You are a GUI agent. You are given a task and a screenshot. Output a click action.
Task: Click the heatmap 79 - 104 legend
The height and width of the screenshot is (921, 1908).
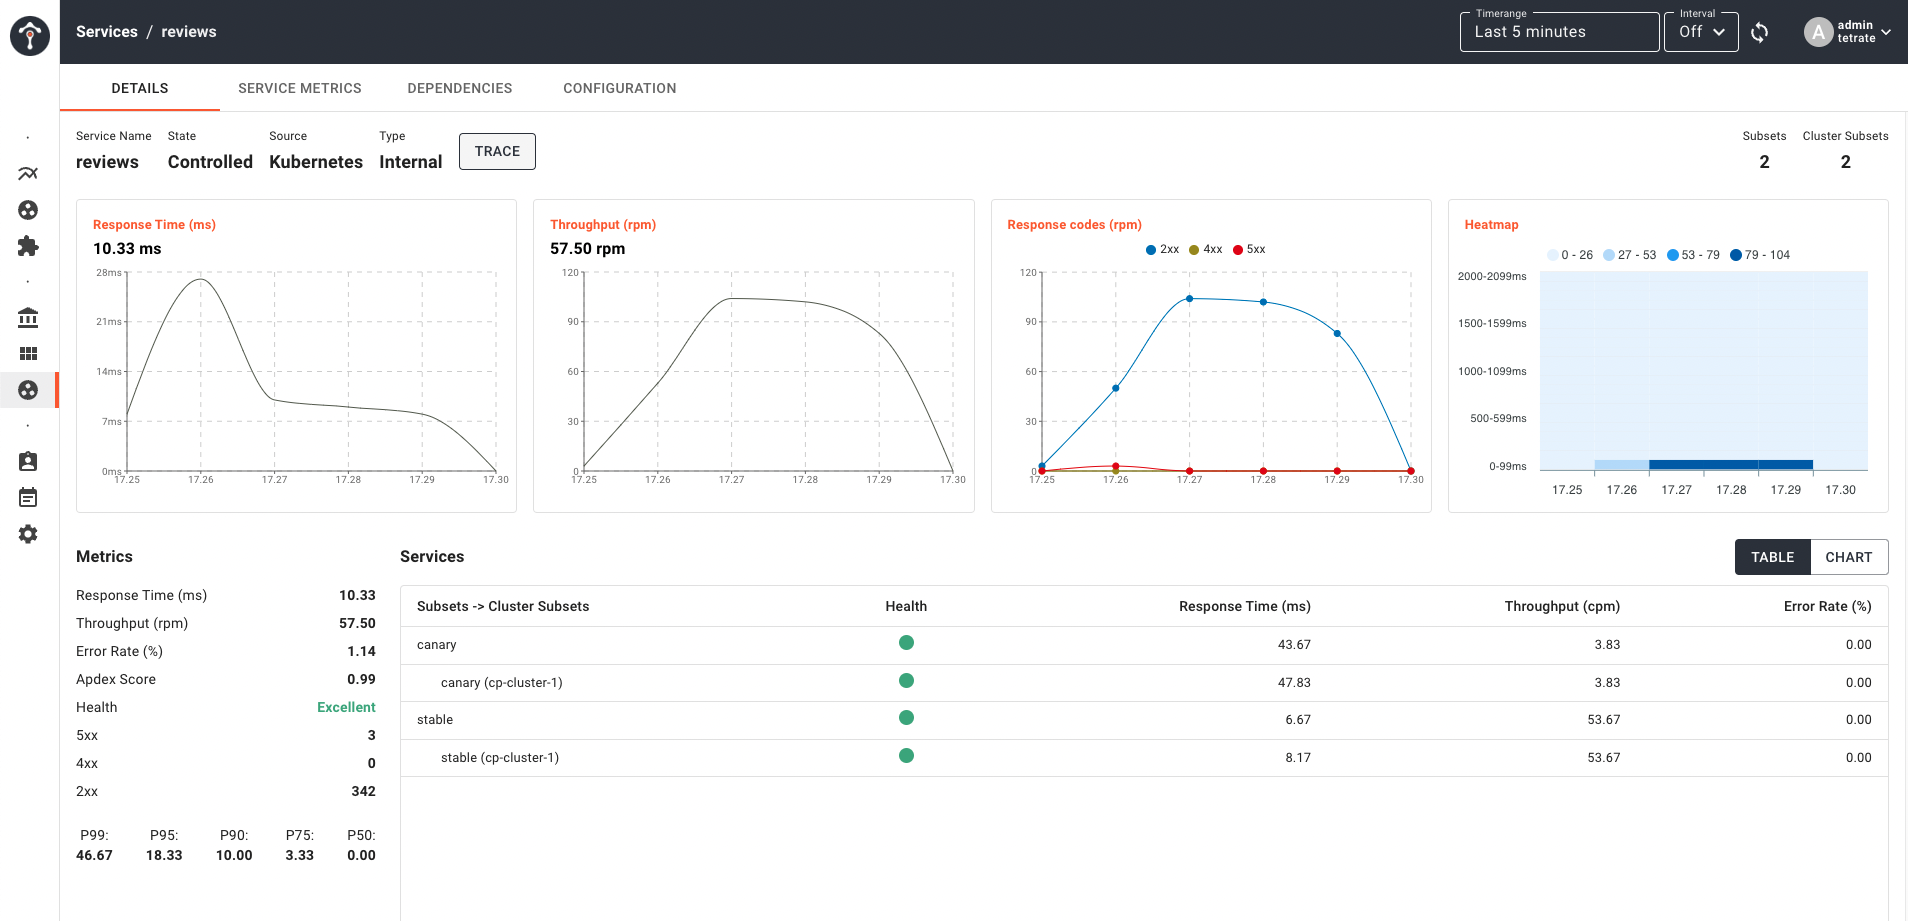1760,255
